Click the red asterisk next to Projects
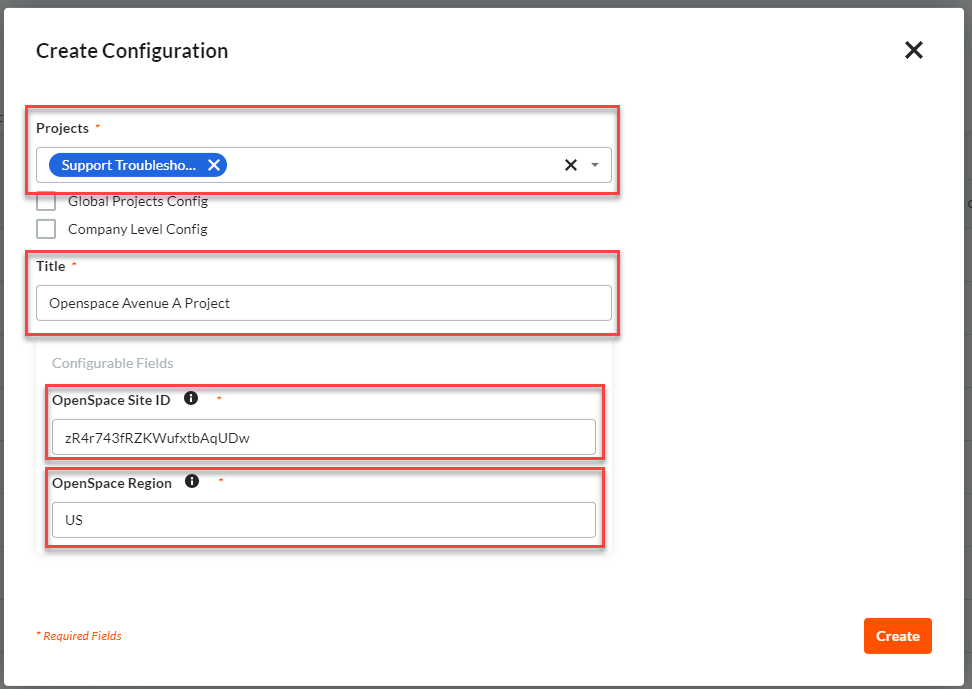The height and width of the screenshot is (689, 972). 98,125
